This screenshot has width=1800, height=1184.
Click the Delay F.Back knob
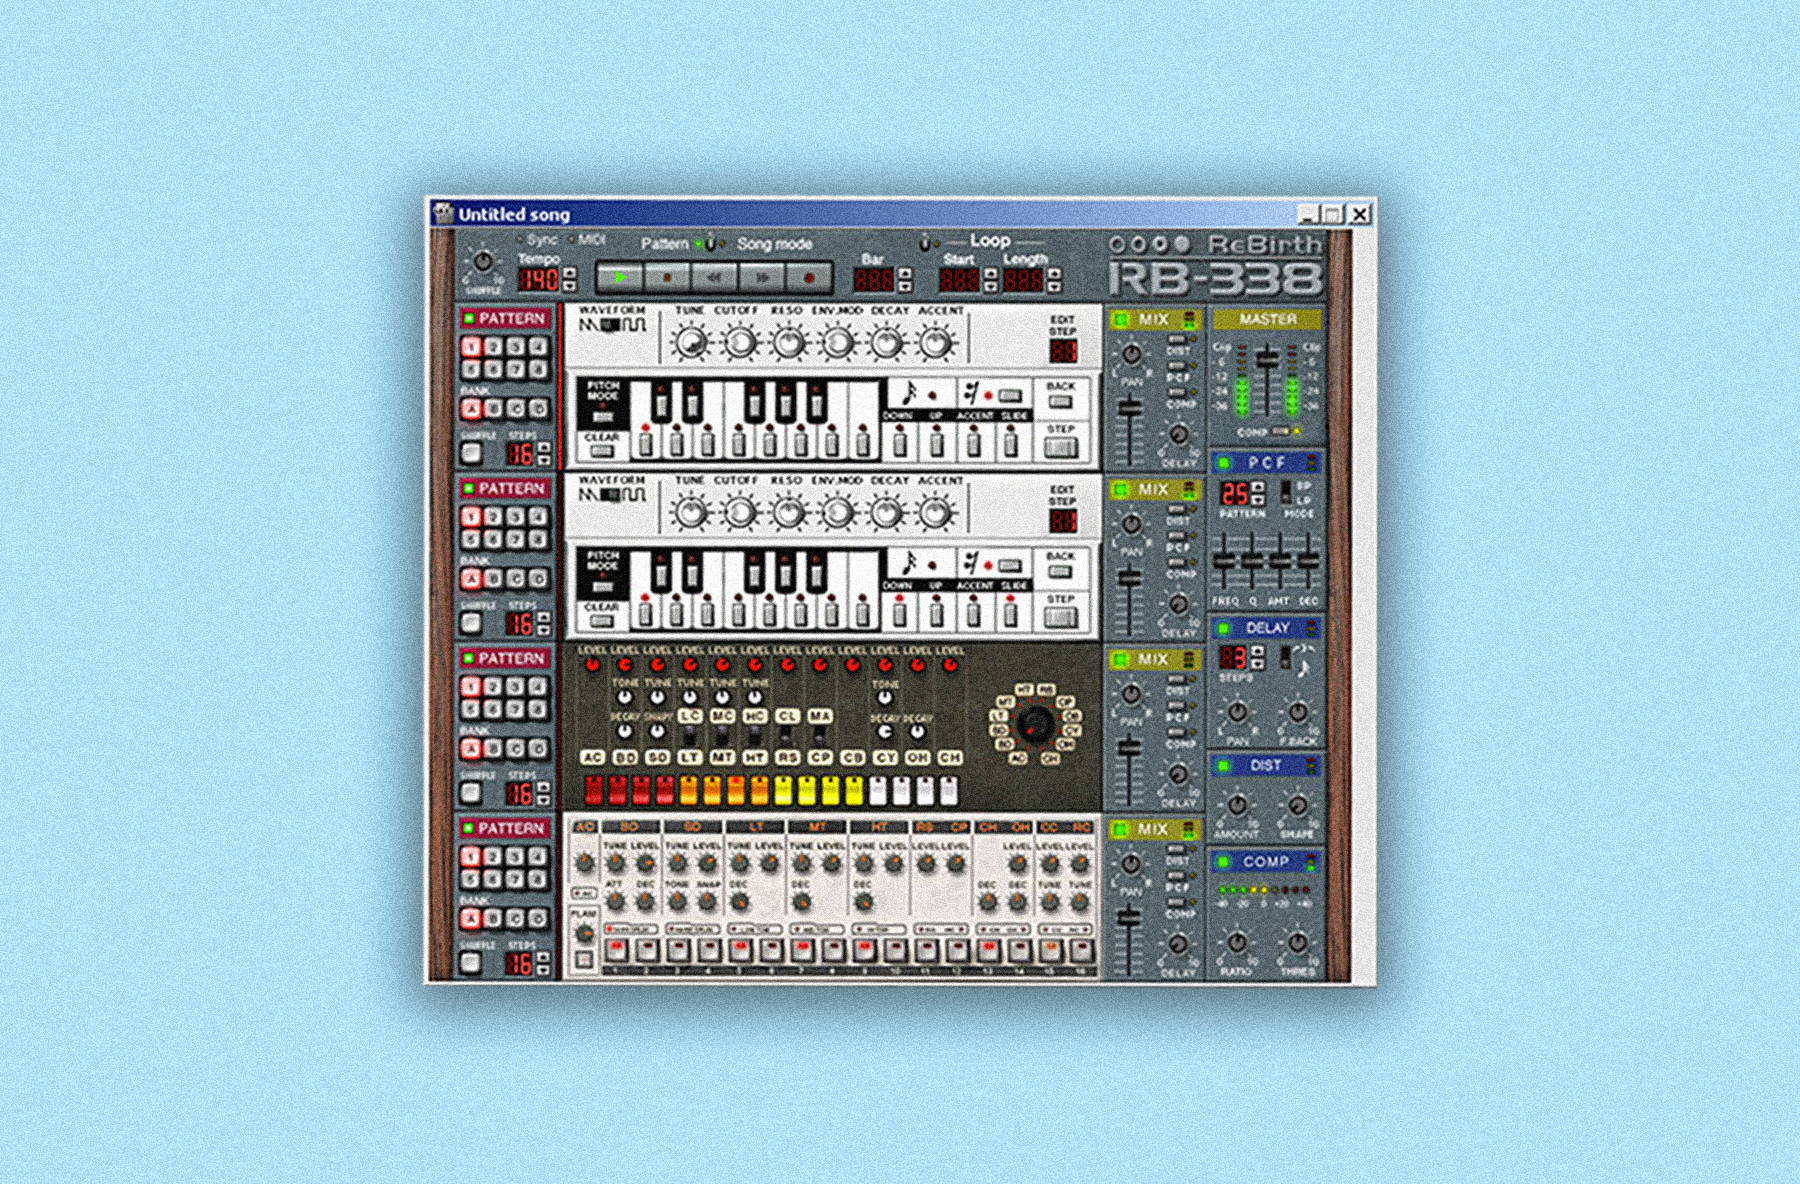(x=1297, y=712)
